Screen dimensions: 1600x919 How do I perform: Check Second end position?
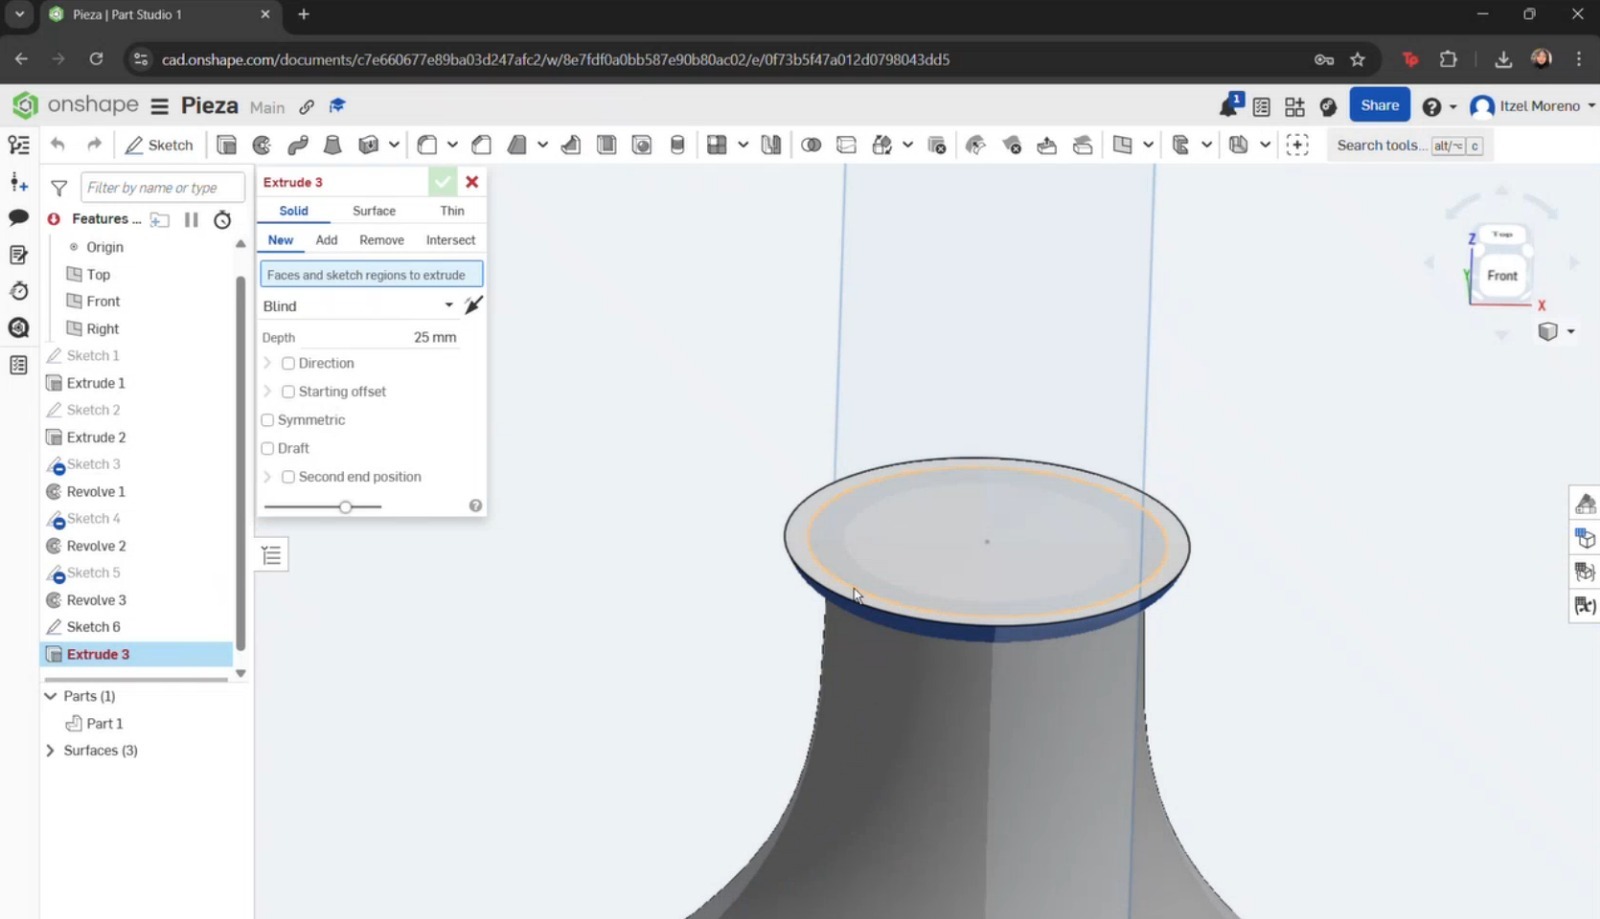(288, 477)
